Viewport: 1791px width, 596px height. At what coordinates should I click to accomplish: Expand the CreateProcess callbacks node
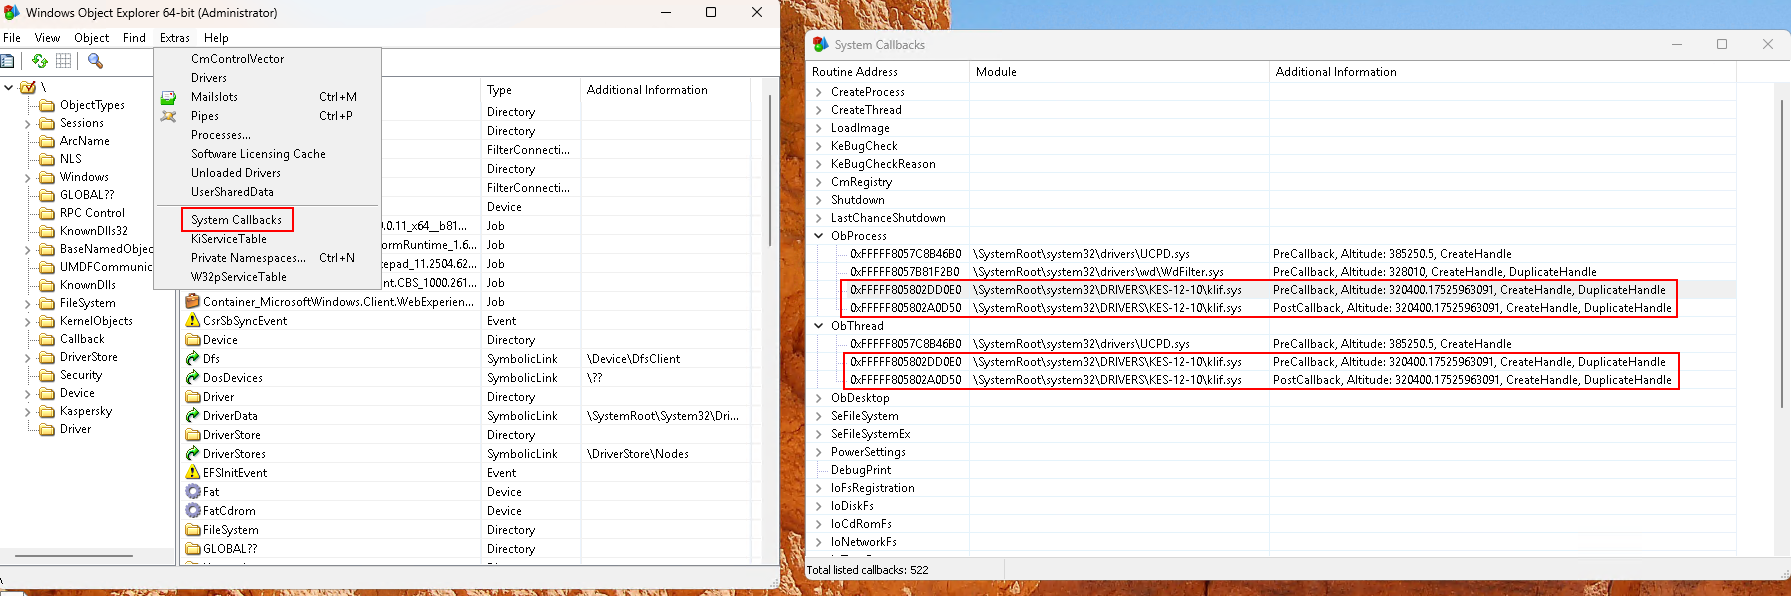click(x=819, y=92)
